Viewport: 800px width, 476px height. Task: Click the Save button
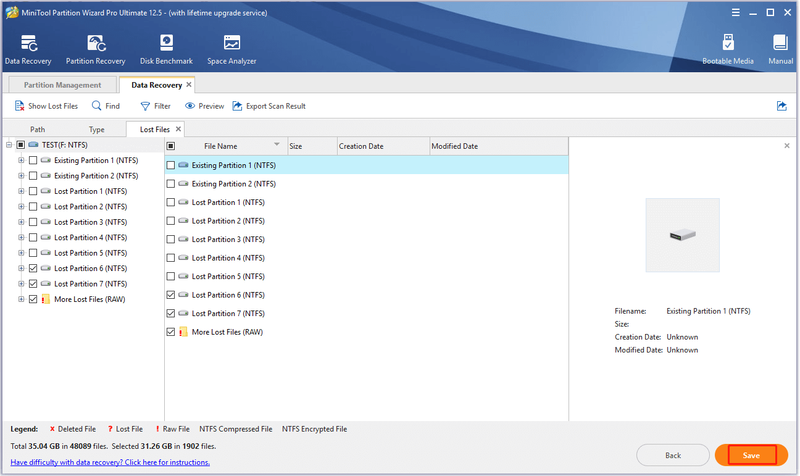[751, 455]
